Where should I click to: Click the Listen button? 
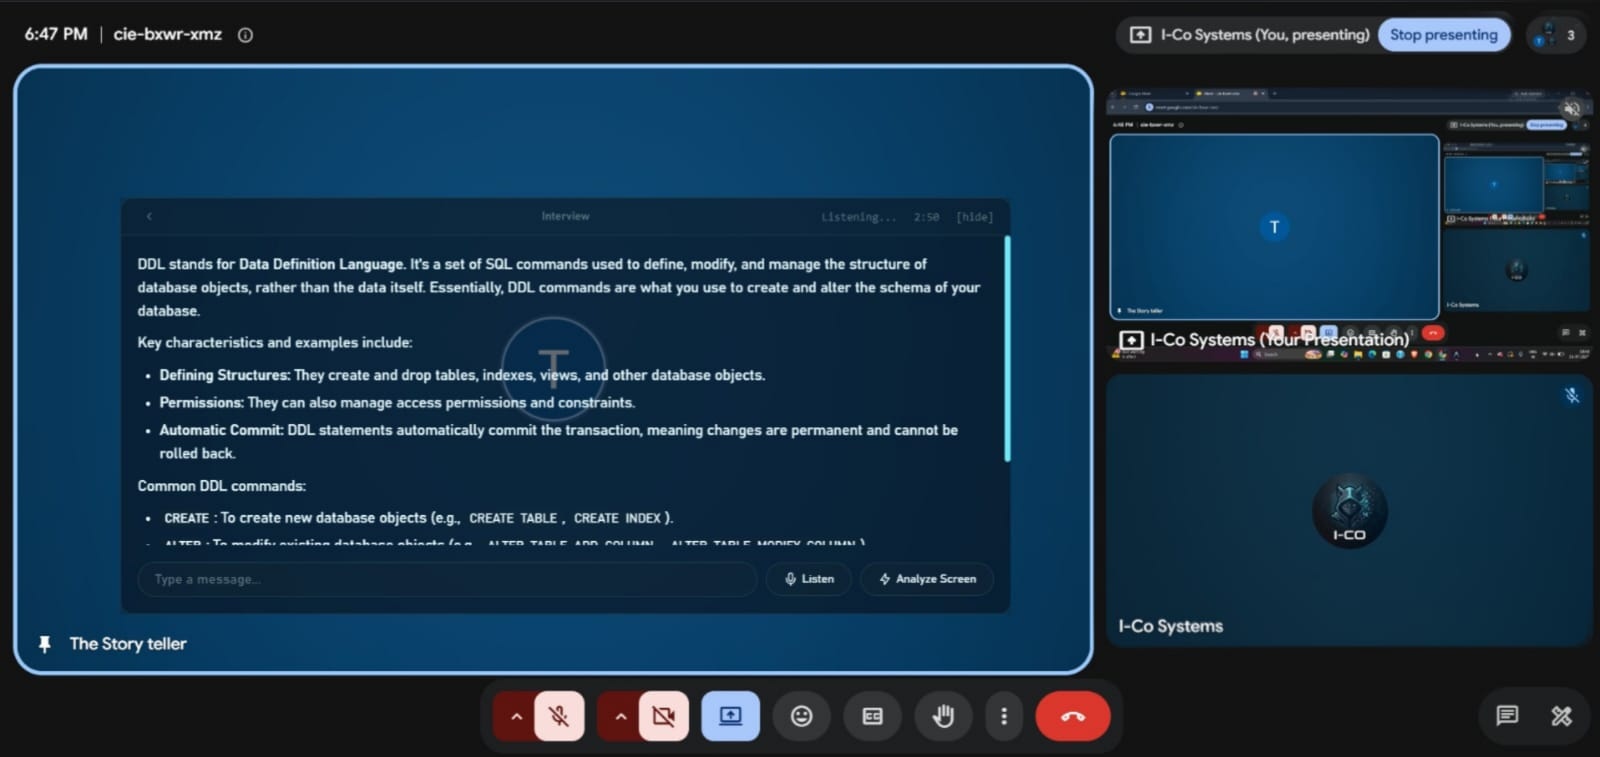pyautogui.click(x=809, y=579)
